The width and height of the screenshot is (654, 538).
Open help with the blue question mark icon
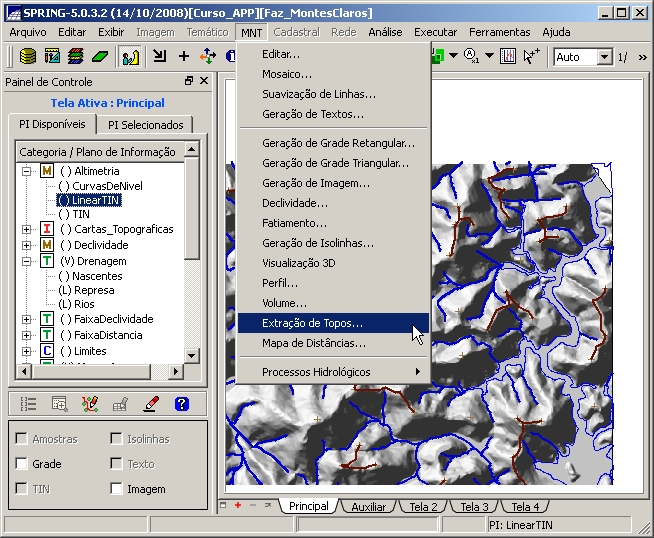[x=181, y=404]
